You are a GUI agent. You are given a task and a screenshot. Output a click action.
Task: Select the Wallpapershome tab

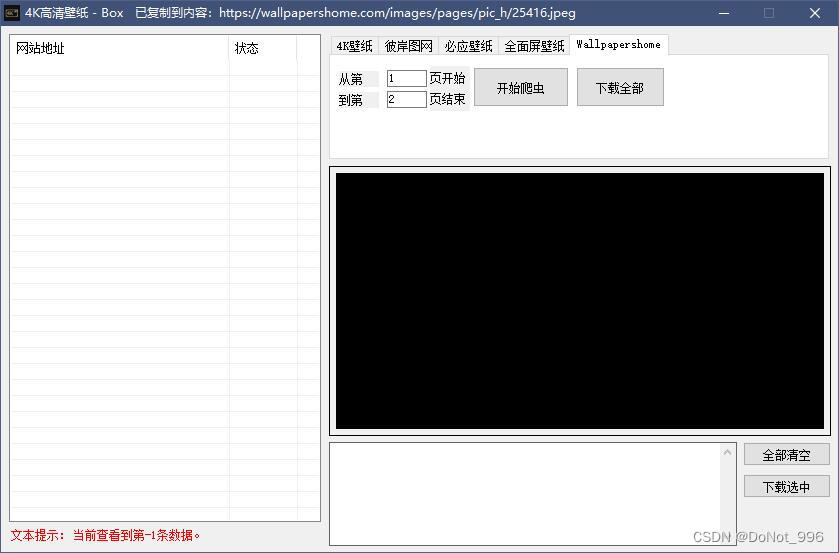619,44
